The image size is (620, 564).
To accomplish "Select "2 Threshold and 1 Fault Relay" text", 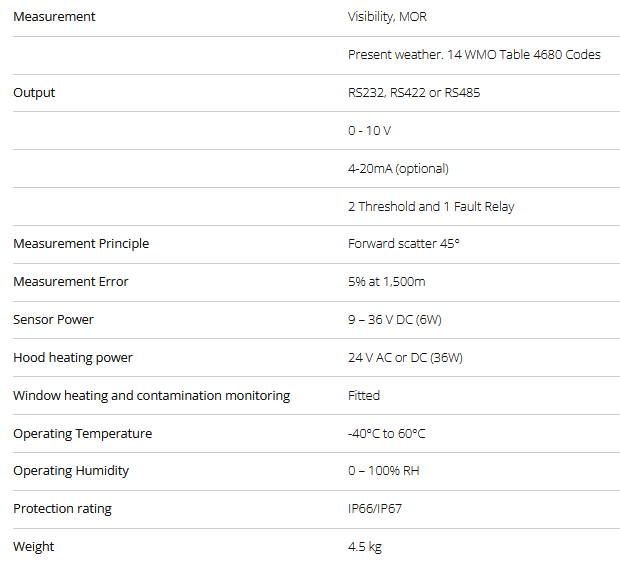I will [431, 207].
